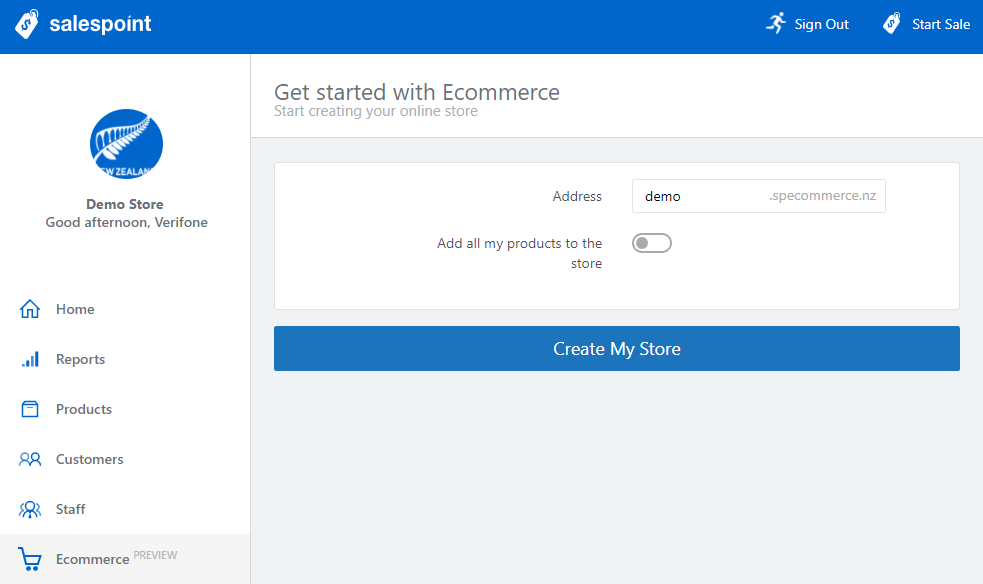Image resolution: width=983 pixels, height=584 pixels.
Task: Click the Start Sale tag icon
Action: click(x=891, y=24)
